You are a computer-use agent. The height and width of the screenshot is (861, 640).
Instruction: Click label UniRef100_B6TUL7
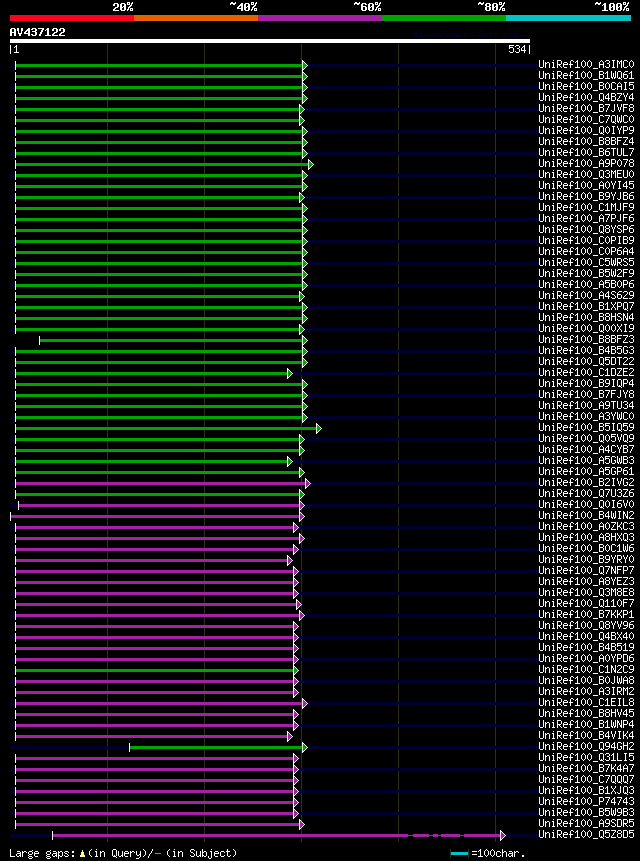(586, 153)
